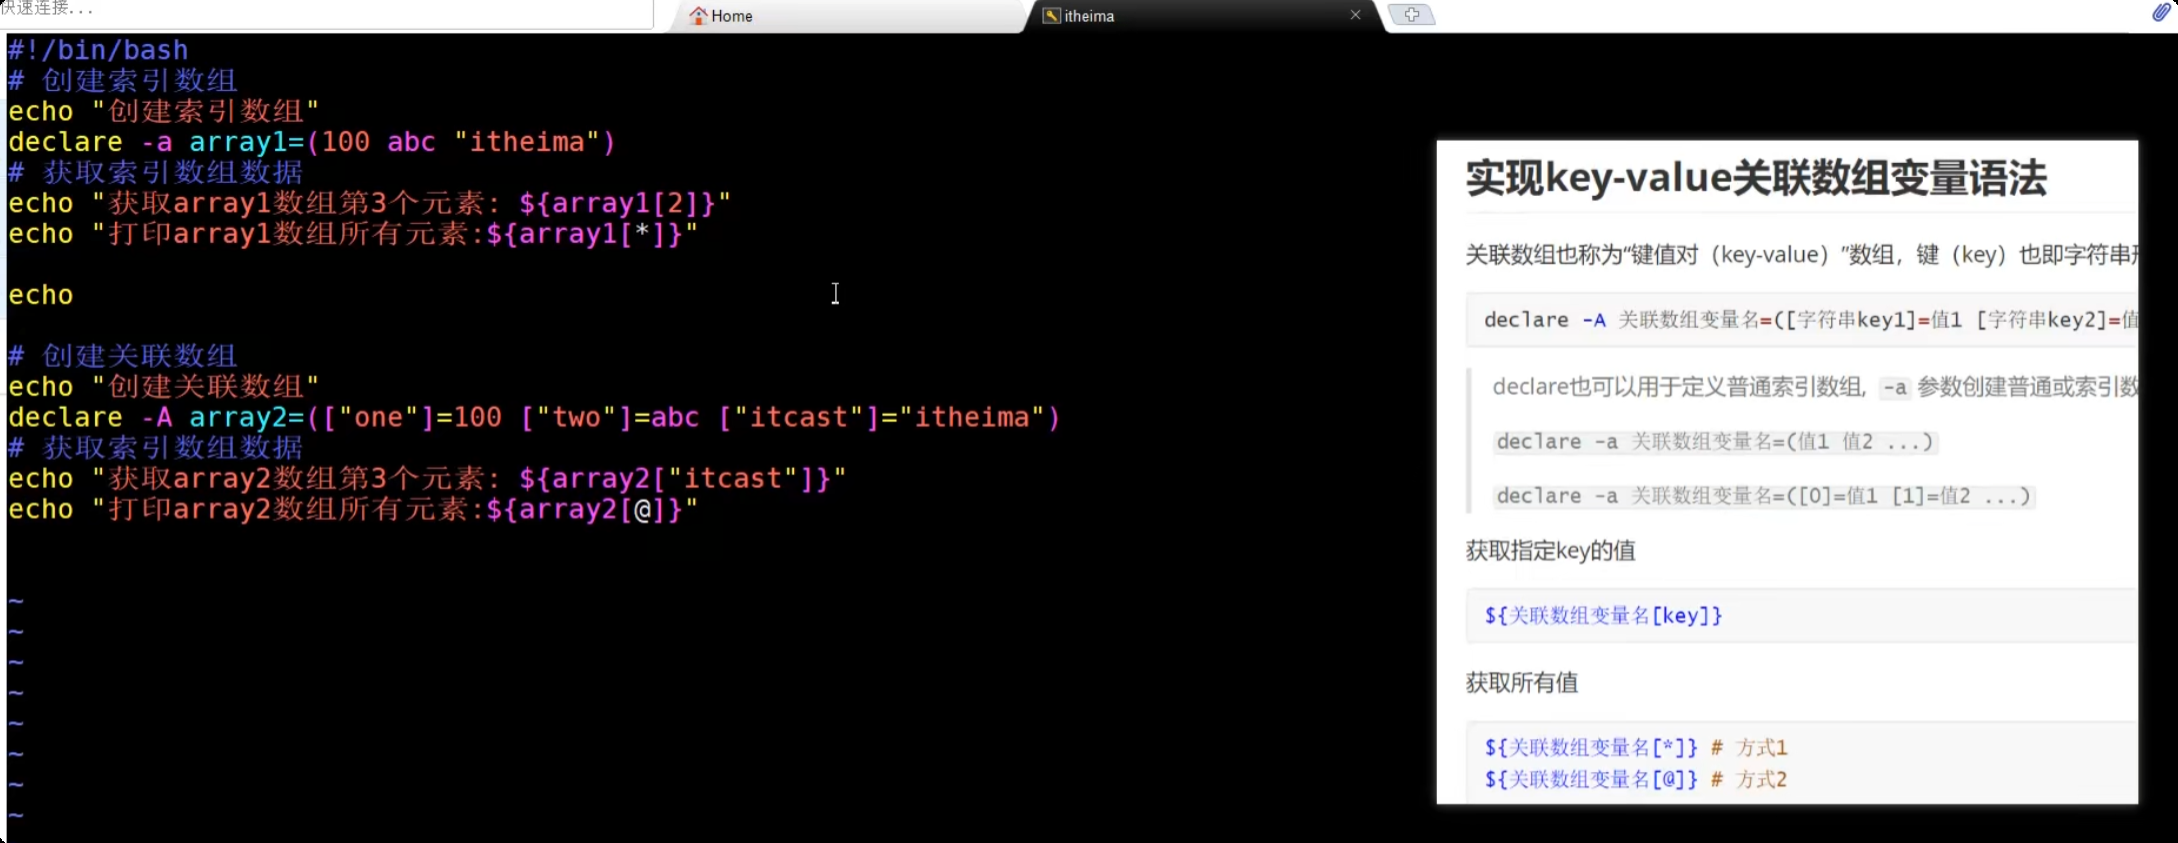Open a new session tab with plus button

[1411, 15]
